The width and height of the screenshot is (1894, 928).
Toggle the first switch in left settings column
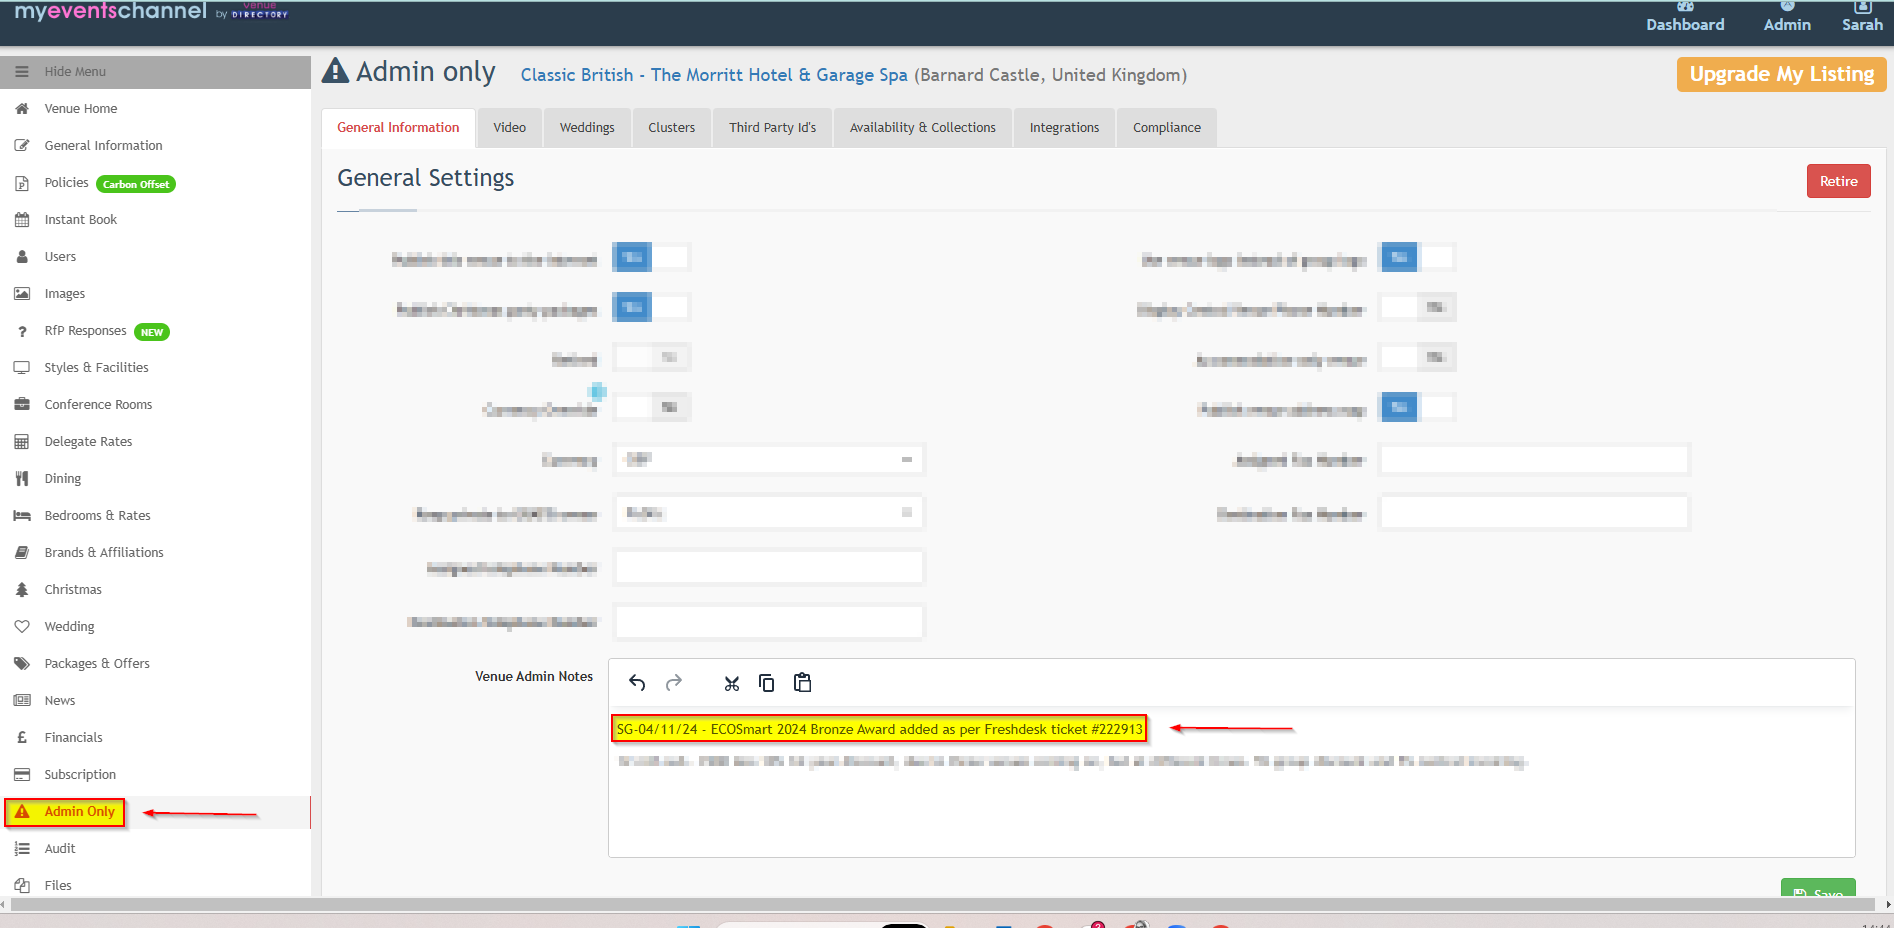(x=651, y=257)
